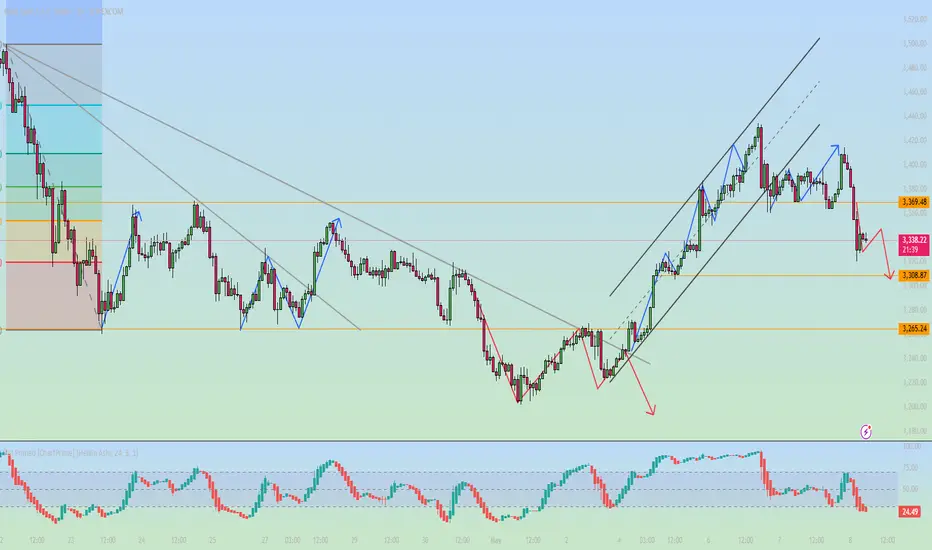932x550 pixels.
Task: Click the 3,200.00 price axis label
Action: point(915,407)
